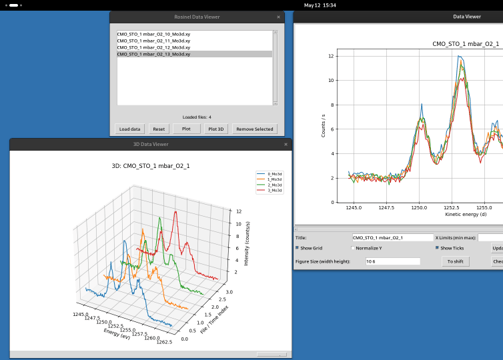This screenshot has height=360, width=503.
Task: Click the Counts / s axis label
Action: [x=323, y=126]
